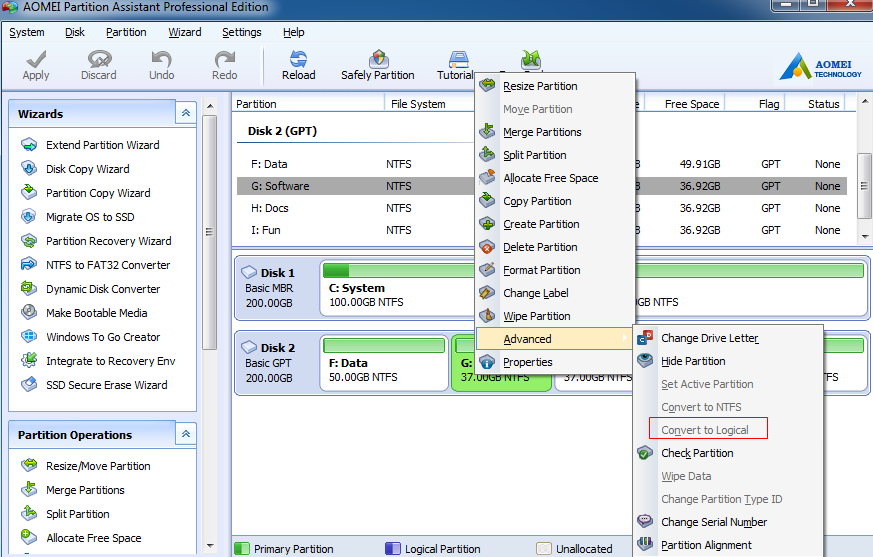873x557 pixels.
Task: Open Migrate OS to SSD icon
Action: click(x=29, y=217)
